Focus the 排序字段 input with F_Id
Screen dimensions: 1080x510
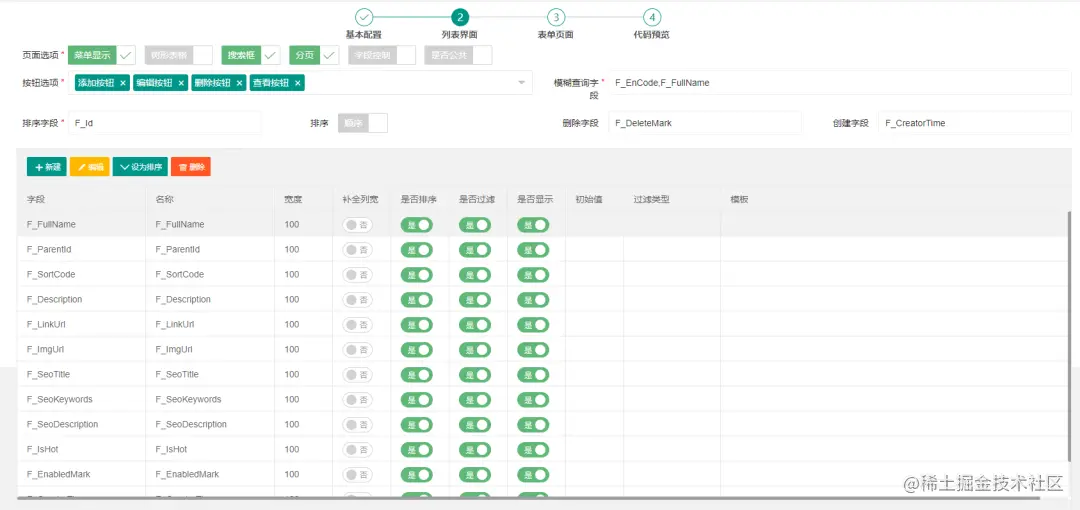point(165,123)
